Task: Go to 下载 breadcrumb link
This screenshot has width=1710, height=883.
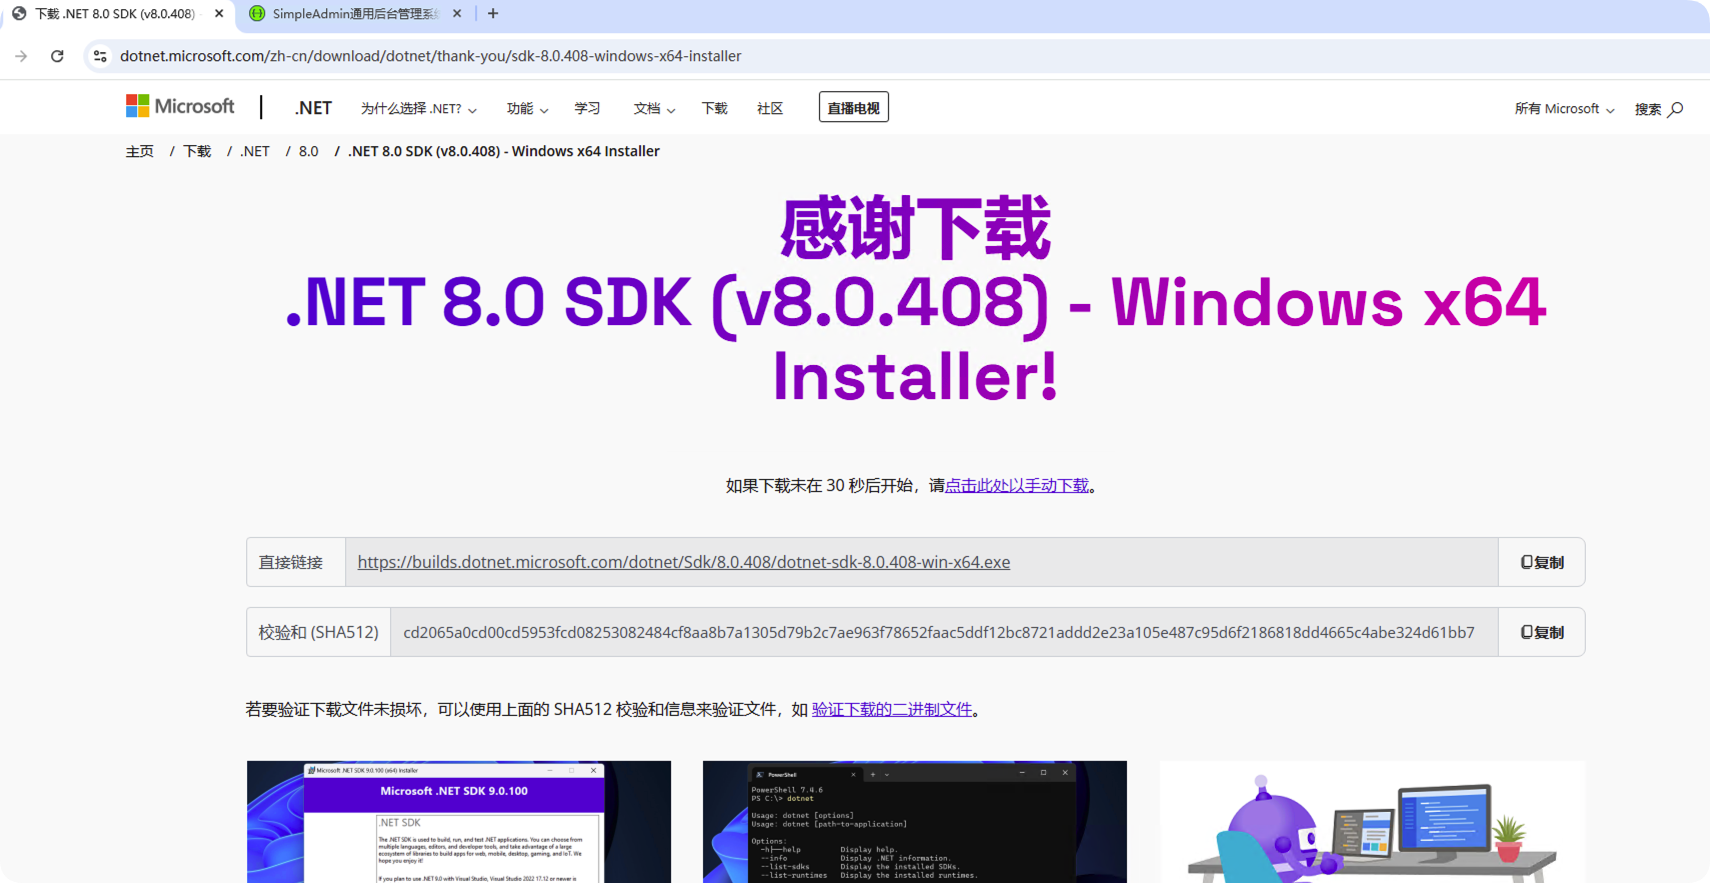Action: [x=197, y=151]
